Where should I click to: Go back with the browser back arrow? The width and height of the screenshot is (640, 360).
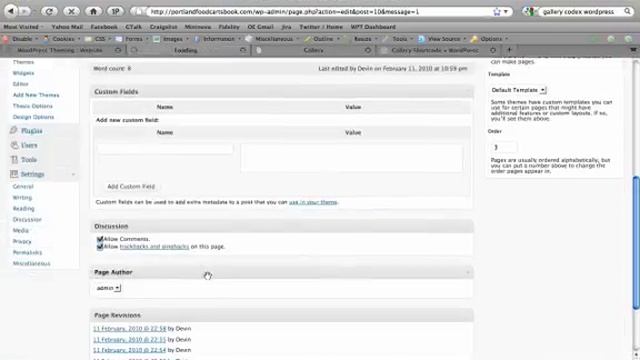(11, 11)
